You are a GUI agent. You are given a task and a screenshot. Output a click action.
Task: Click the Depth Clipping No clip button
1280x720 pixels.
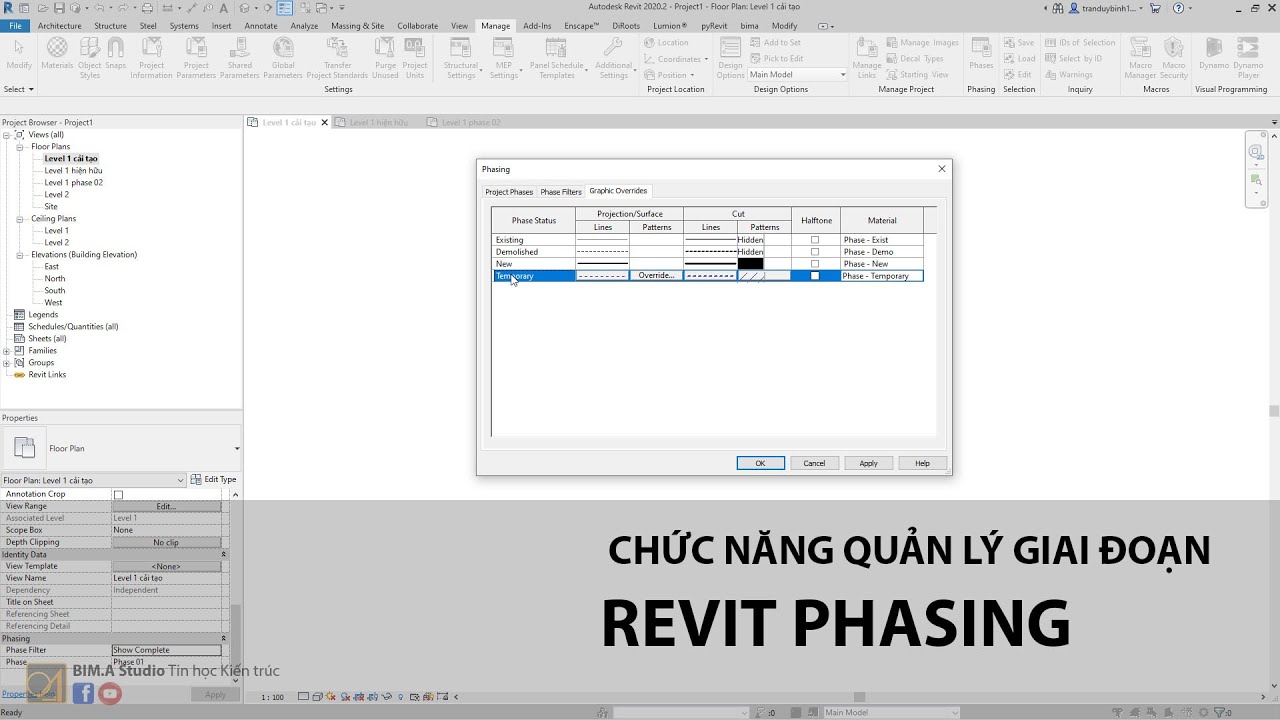click(166, 542)
